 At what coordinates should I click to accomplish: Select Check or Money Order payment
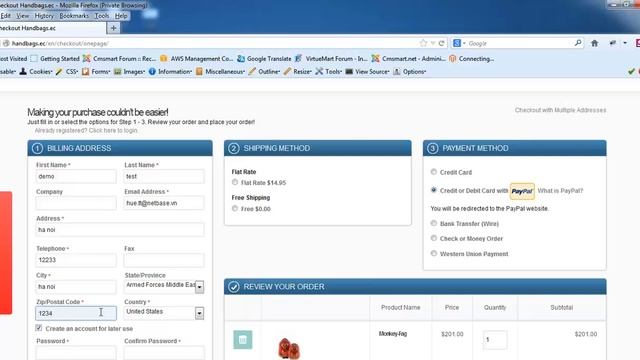433,238
